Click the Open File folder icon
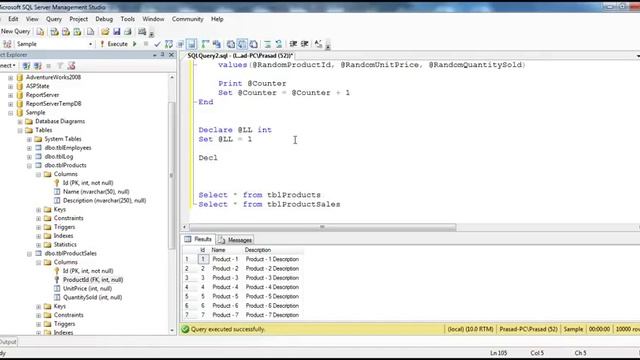The height and width of the screenshot is (360, 640). [105, 32]
